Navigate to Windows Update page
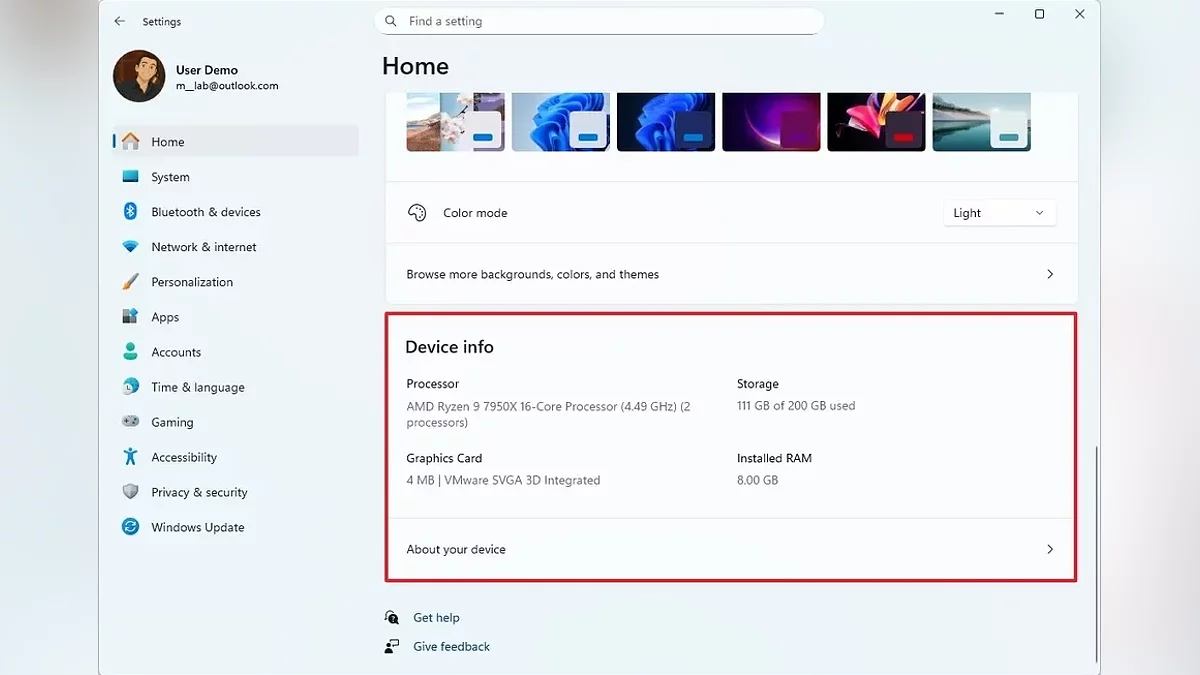Image resolution: width=1200 pixels, height=675 pixels. point(235,527)
